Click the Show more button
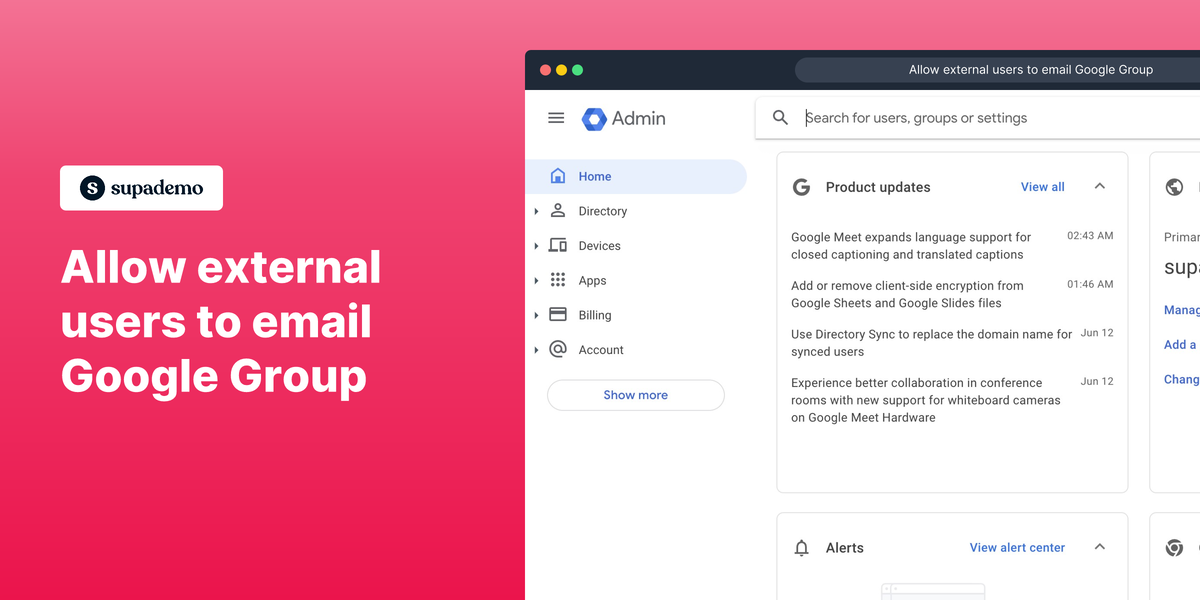 (x=635, y=395)
